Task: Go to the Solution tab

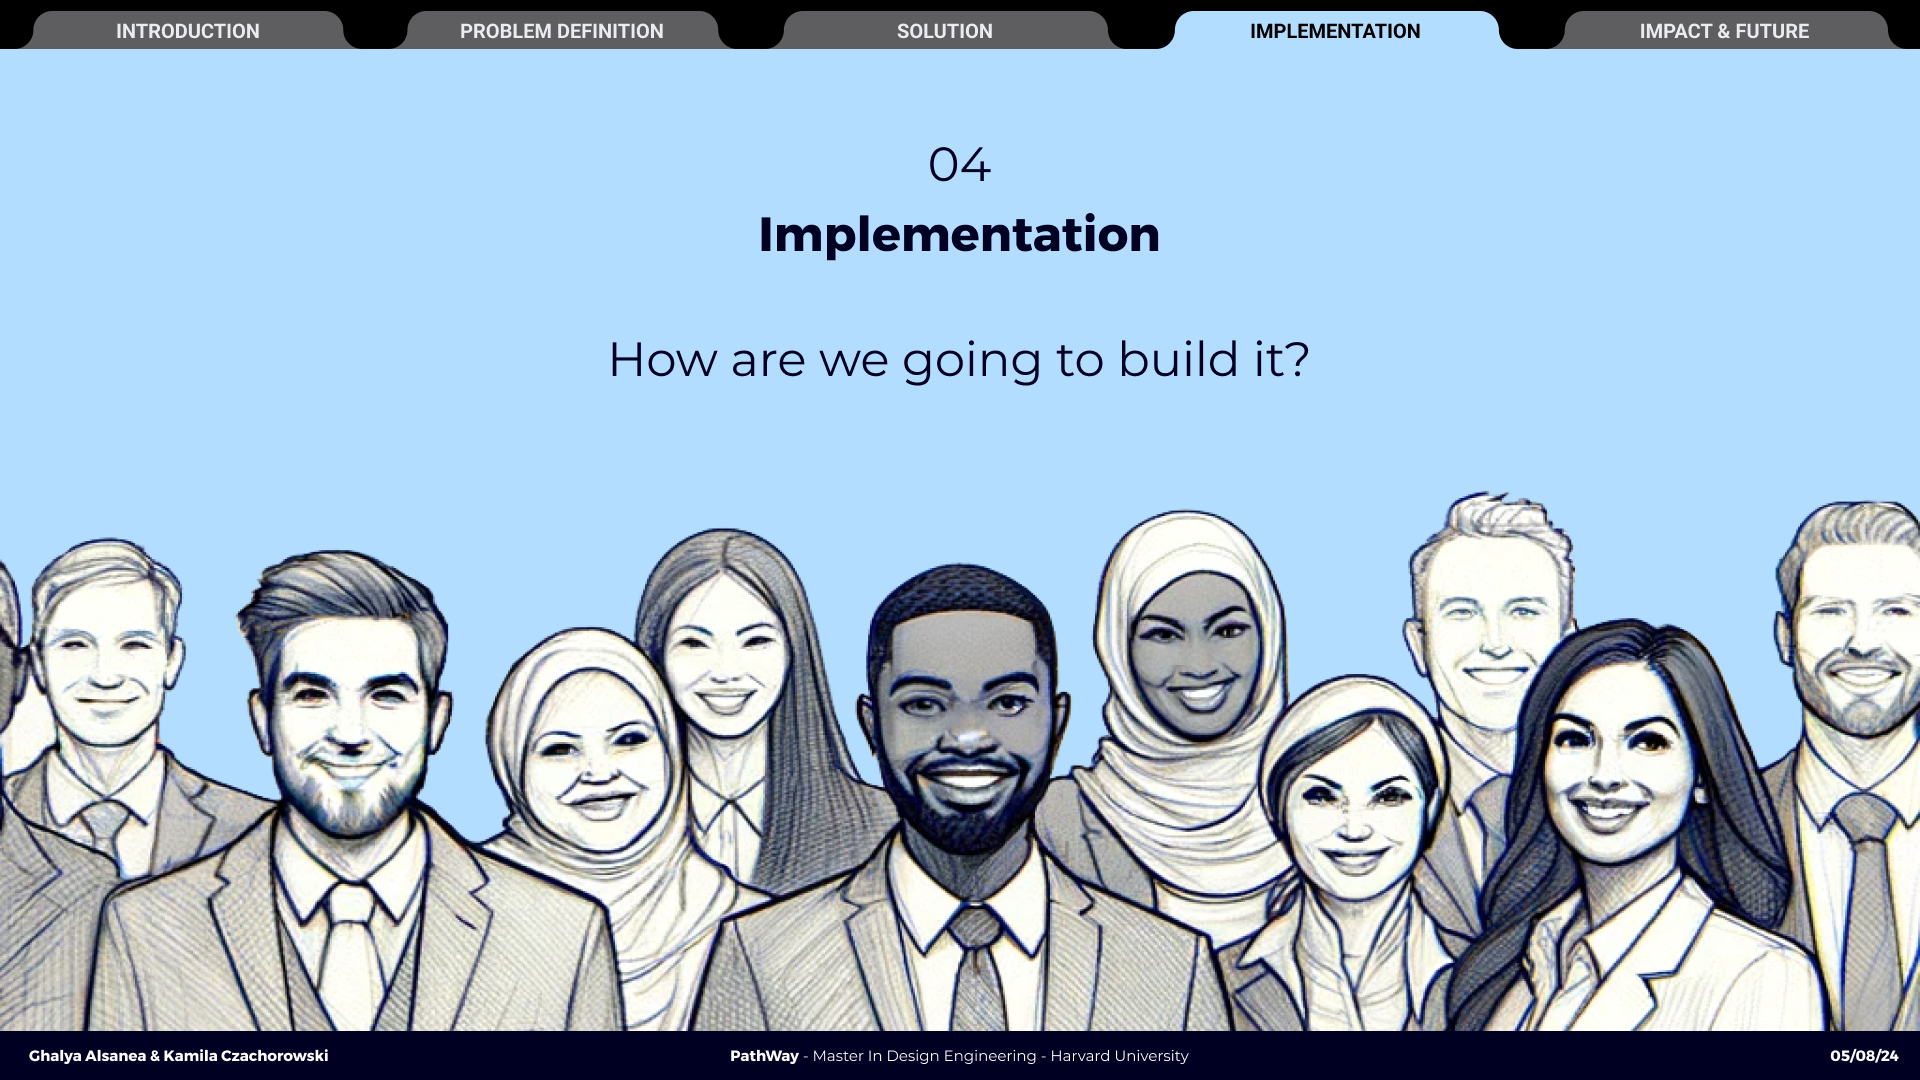Action: pos(945,31)
